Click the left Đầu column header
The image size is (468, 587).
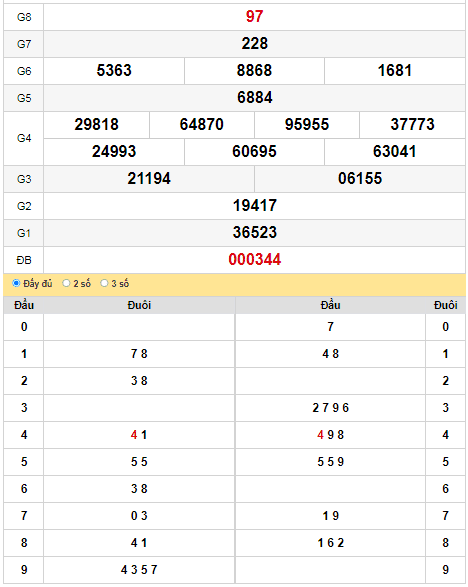point(24,305)
